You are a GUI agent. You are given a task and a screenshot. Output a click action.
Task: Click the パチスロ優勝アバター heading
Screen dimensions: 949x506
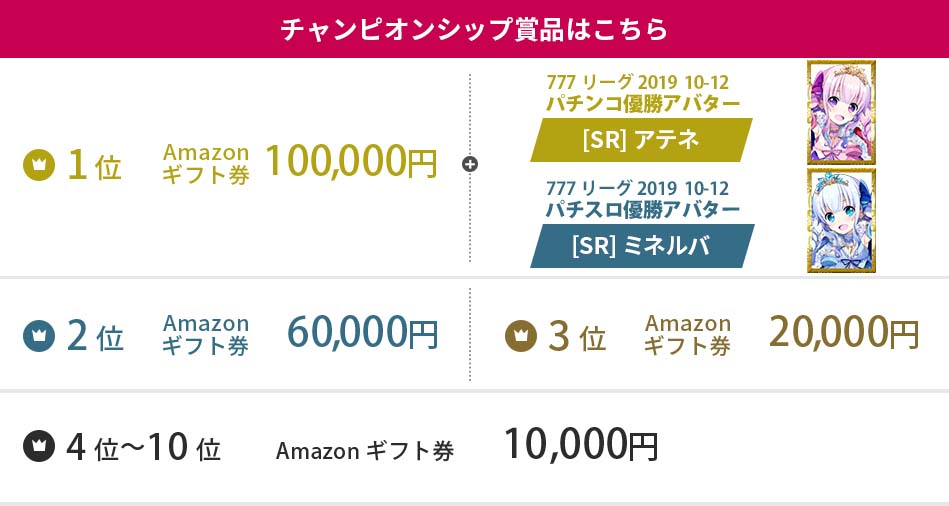point(642,209)
